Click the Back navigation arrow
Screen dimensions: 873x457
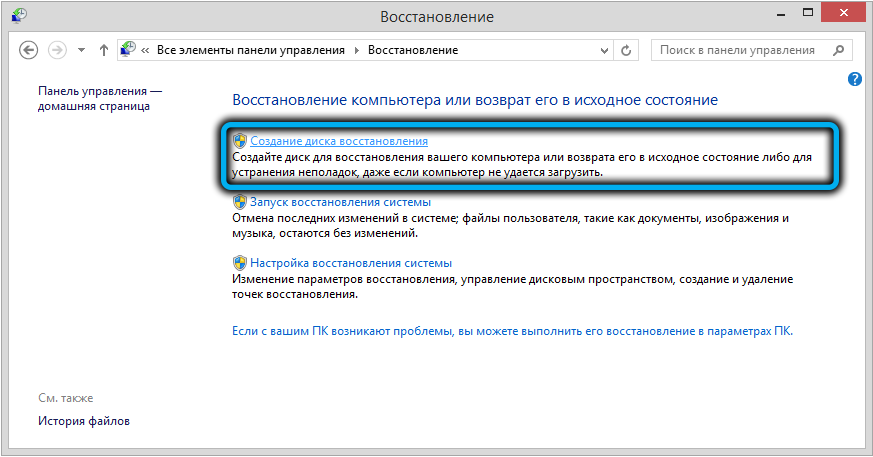pyautogui.click(x=29, y=50)
